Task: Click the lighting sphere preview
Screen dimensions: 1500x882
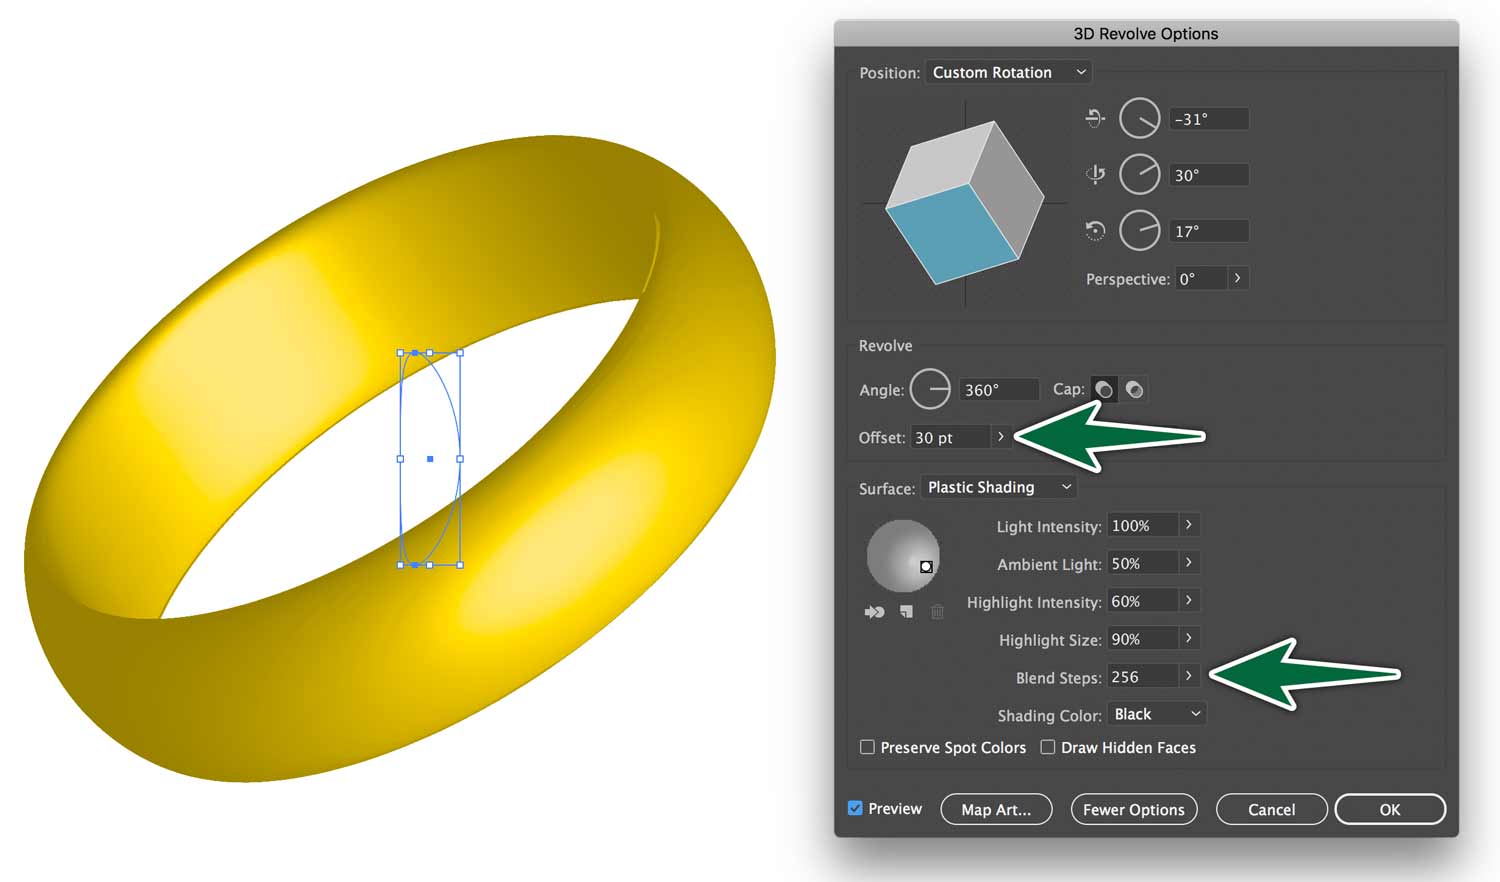Action: pyautogui.click(x=903, y=556)
